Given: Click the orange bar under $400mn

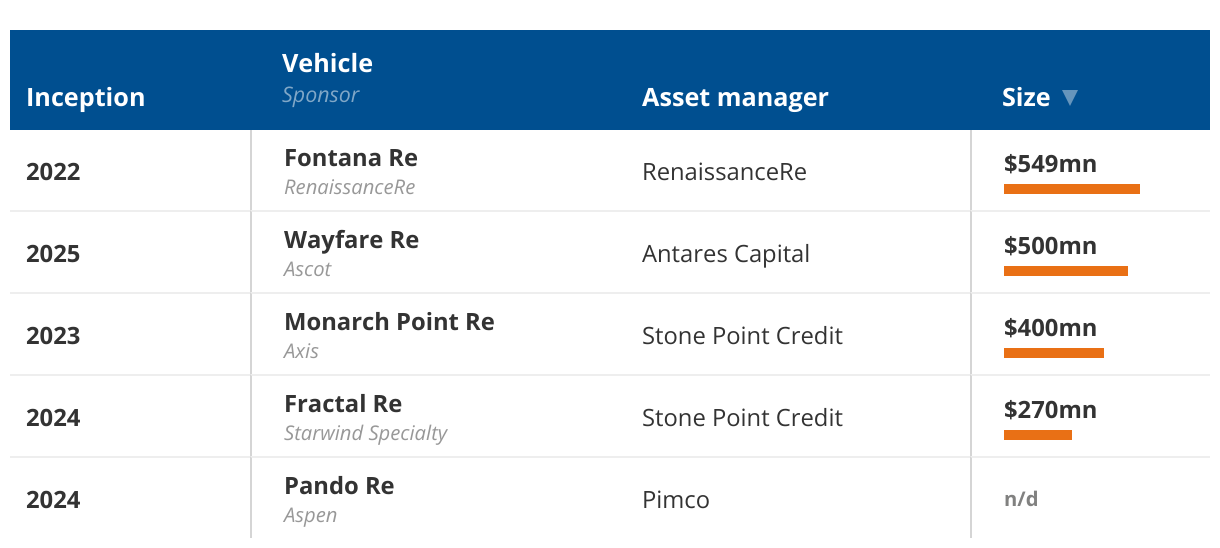Looking at the screenshot, I should [x=1054, y=353].
